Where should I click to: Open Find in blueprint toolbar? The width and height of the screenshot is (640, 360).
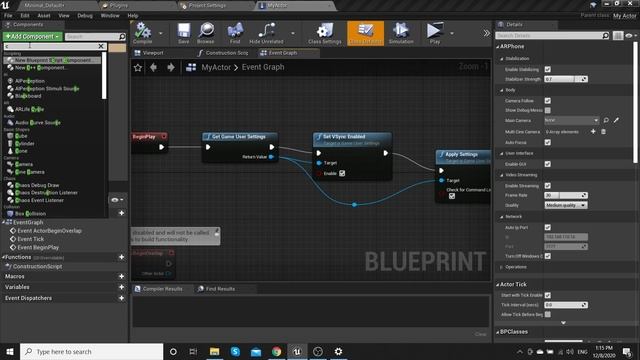[235, 33]
